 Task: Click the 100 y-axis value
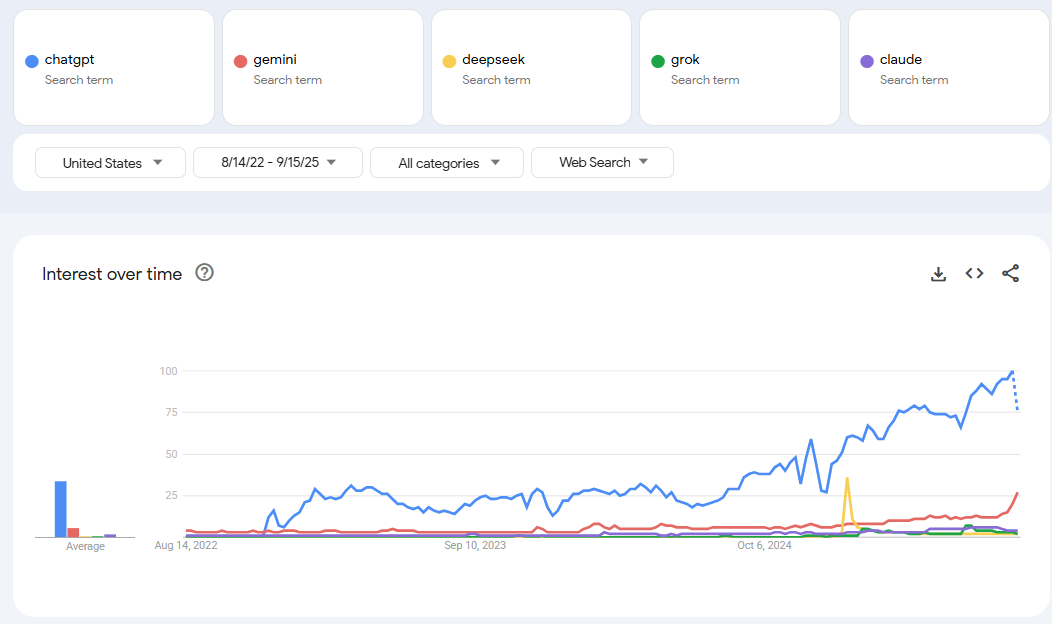tap(168, 371)
